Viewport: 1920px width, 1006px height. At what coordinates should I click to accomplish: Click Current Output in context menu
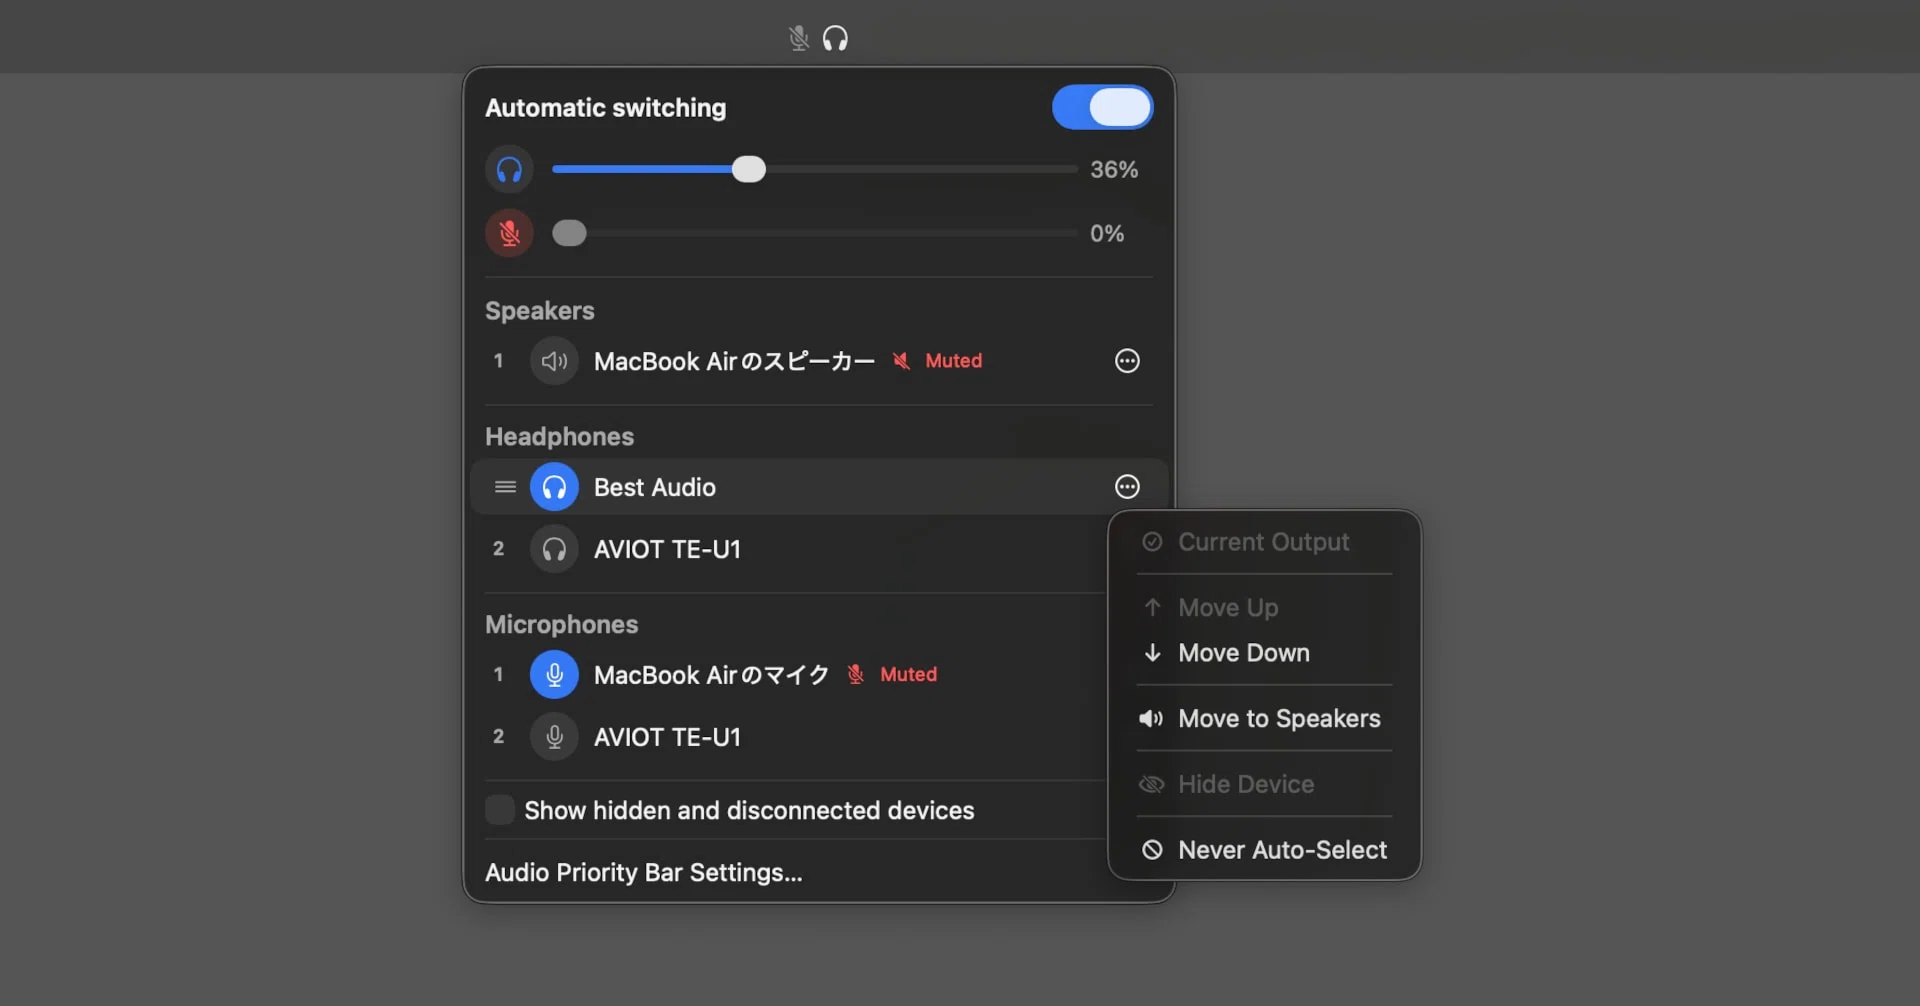point(1264,542)
